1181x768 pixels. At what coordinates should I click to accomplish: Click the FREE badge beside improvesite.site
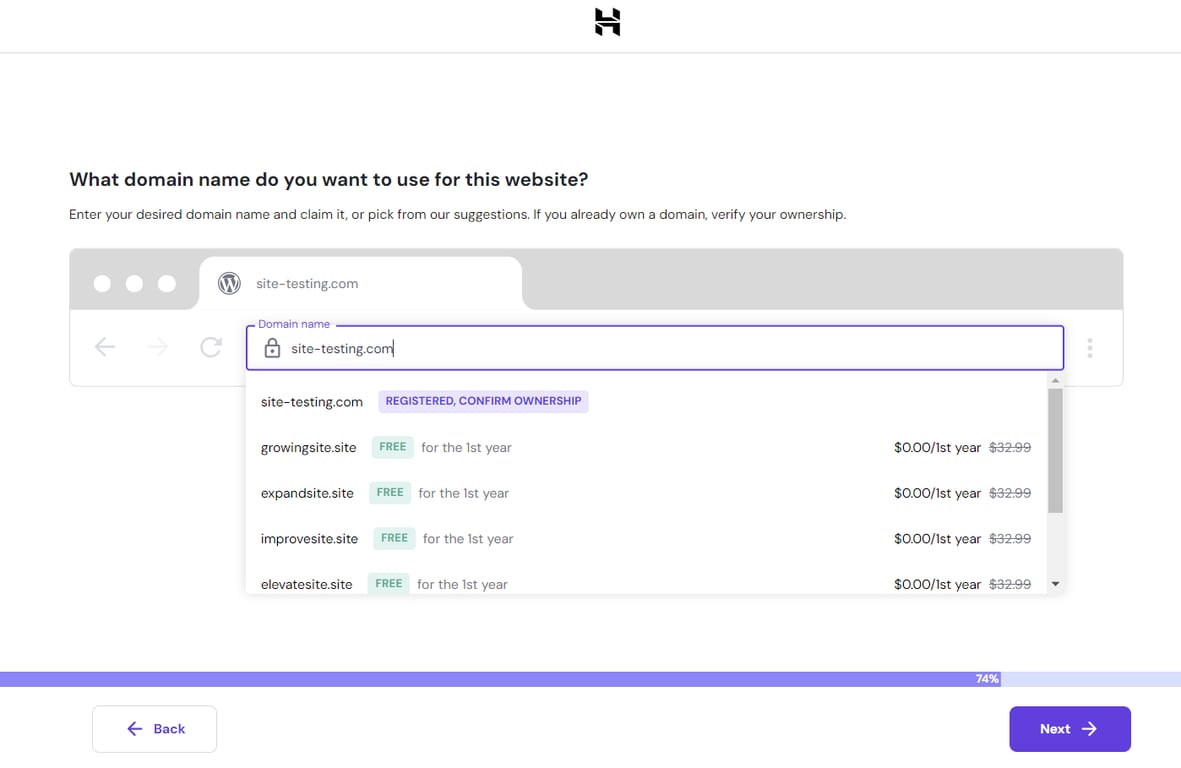[x=394, y=538]
